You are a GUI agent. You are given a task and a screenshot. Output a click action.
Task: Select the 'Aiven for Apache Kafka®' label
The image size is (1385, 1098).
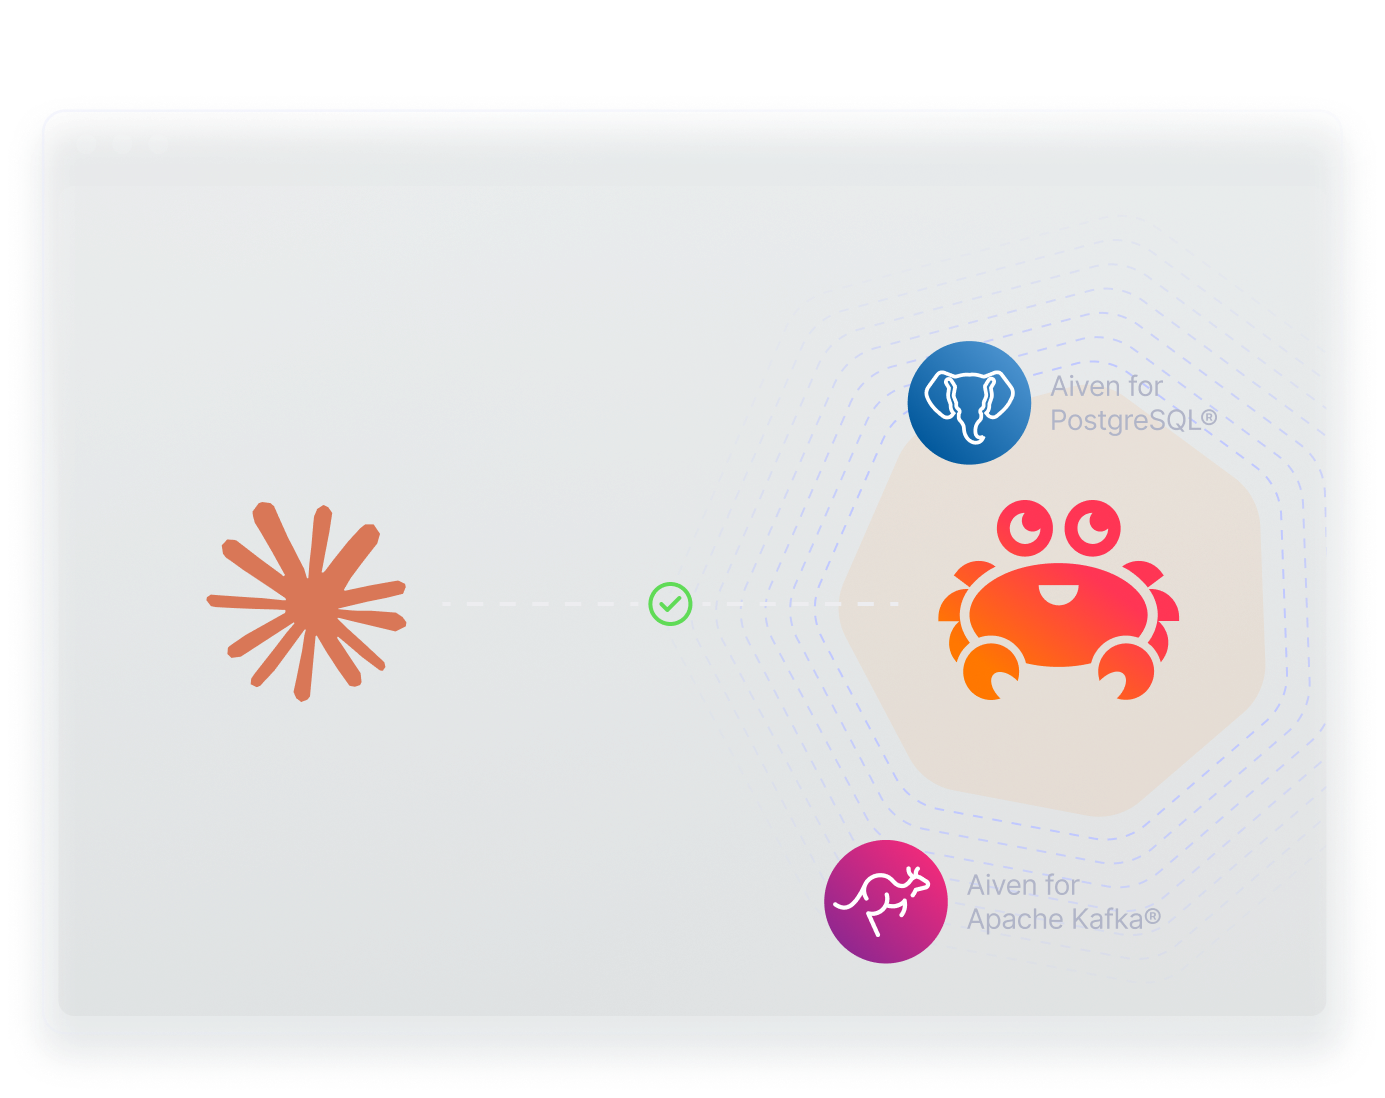click(x=1064, y=902)
